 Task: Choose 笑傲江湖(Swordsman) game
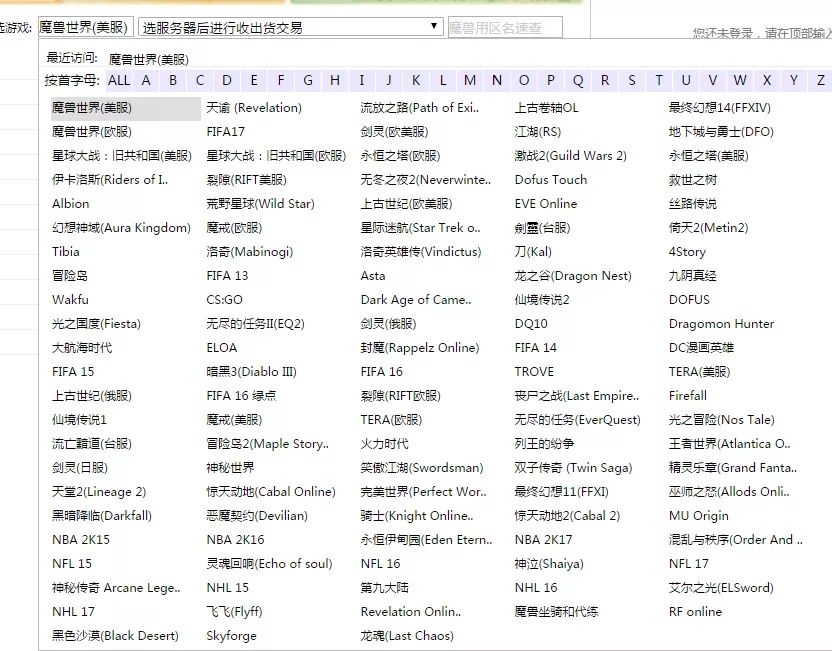coord(422,468)
